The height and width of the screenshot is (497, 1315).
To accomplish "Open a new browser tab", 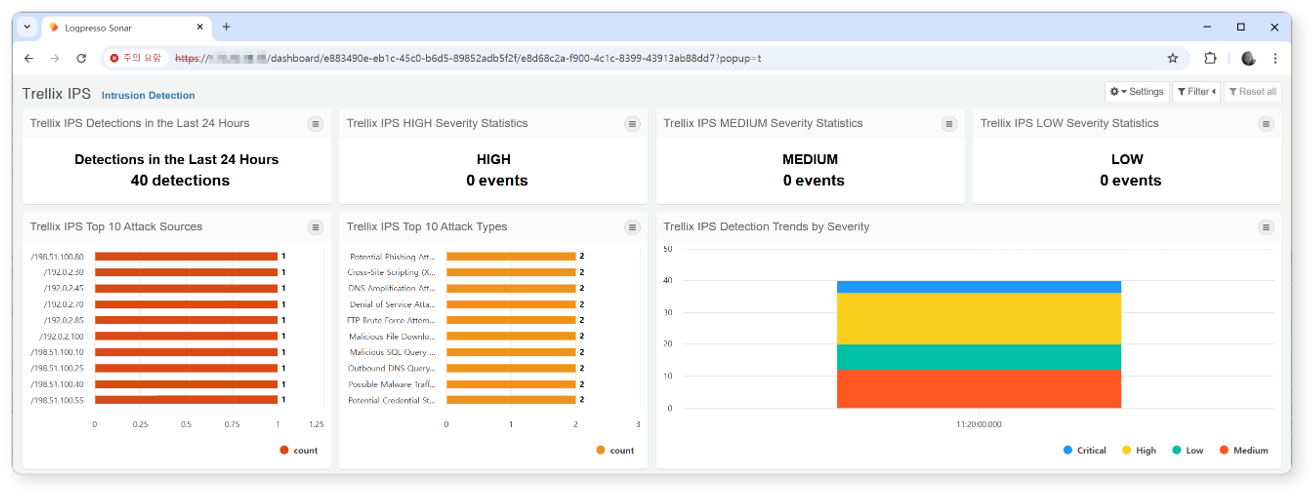I will [x=226, y=27].
